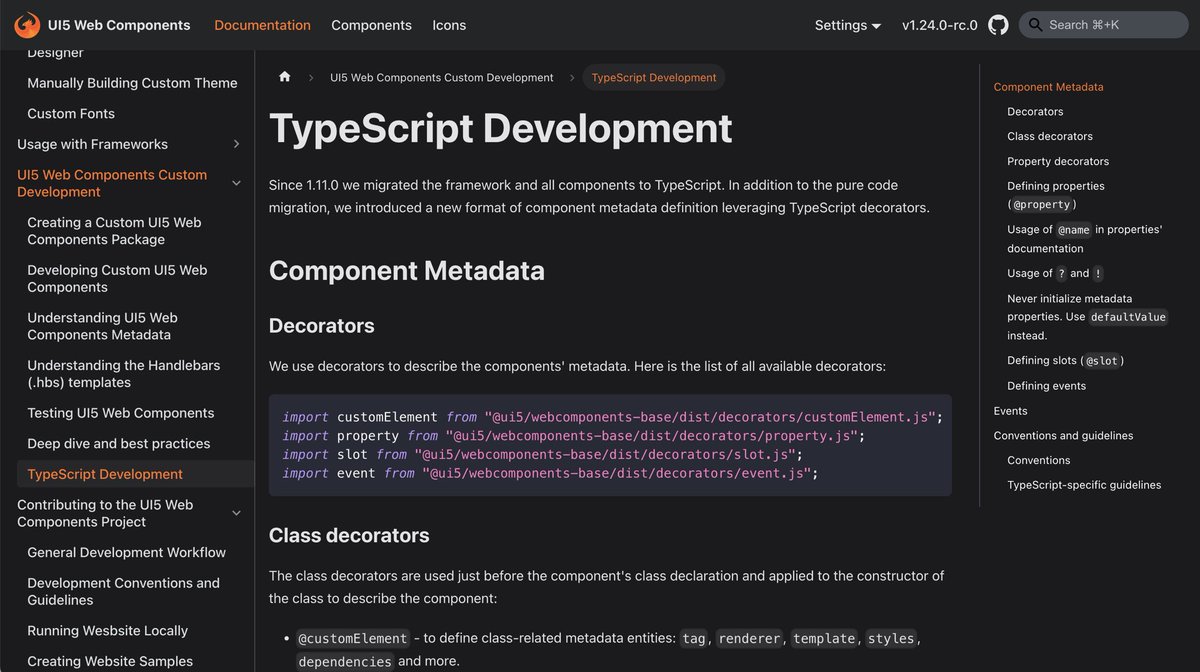Collapse UI5 Web Components Custom Development chevron
Image resolution: width=1200 pixels, height=672 pixels.
point(237,183)
